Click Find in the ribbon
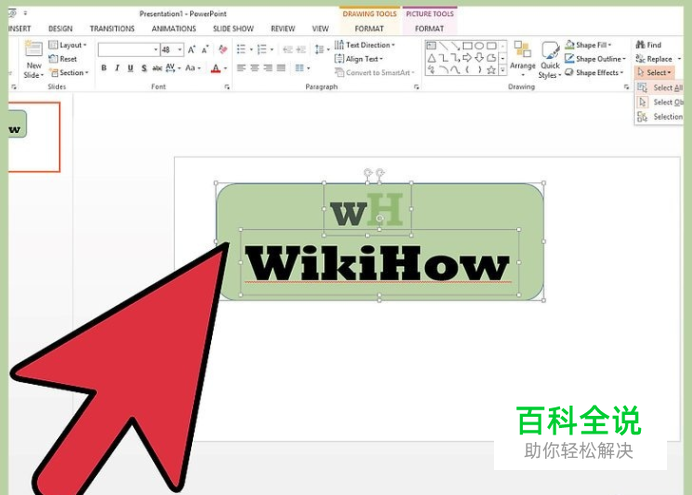The image size is (692, 495). pos(648,45)
